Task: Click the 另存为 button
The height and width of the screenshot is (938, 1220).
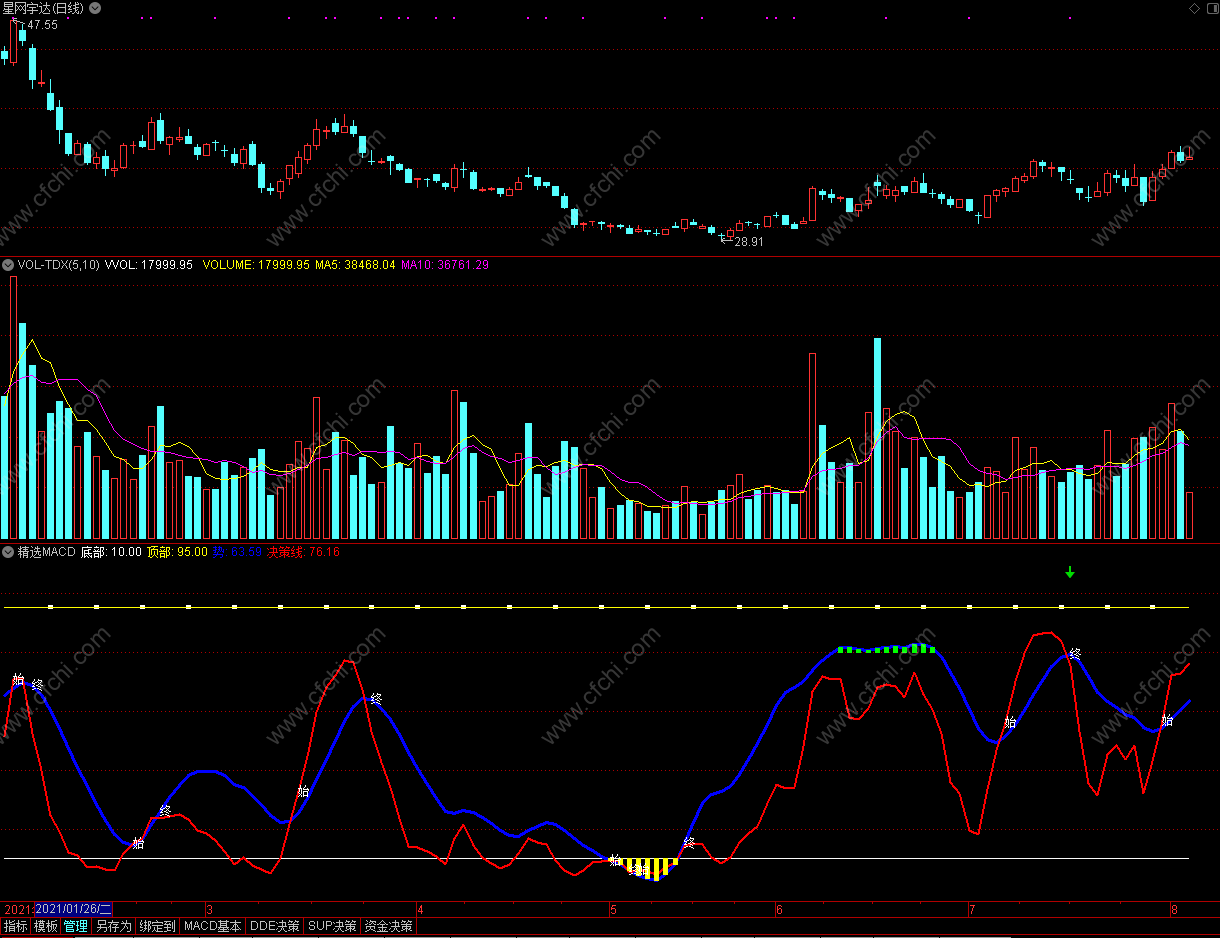Action: (x=113, y=927)
